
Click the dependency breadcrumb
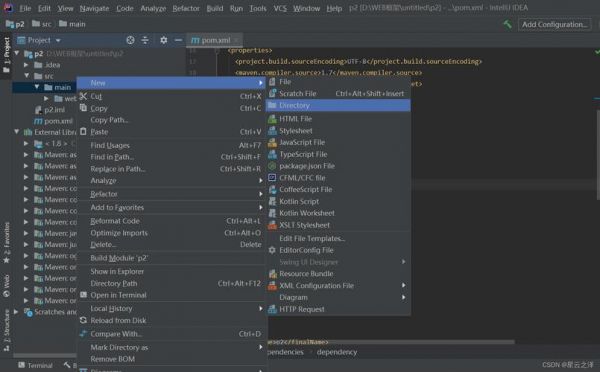337,352
